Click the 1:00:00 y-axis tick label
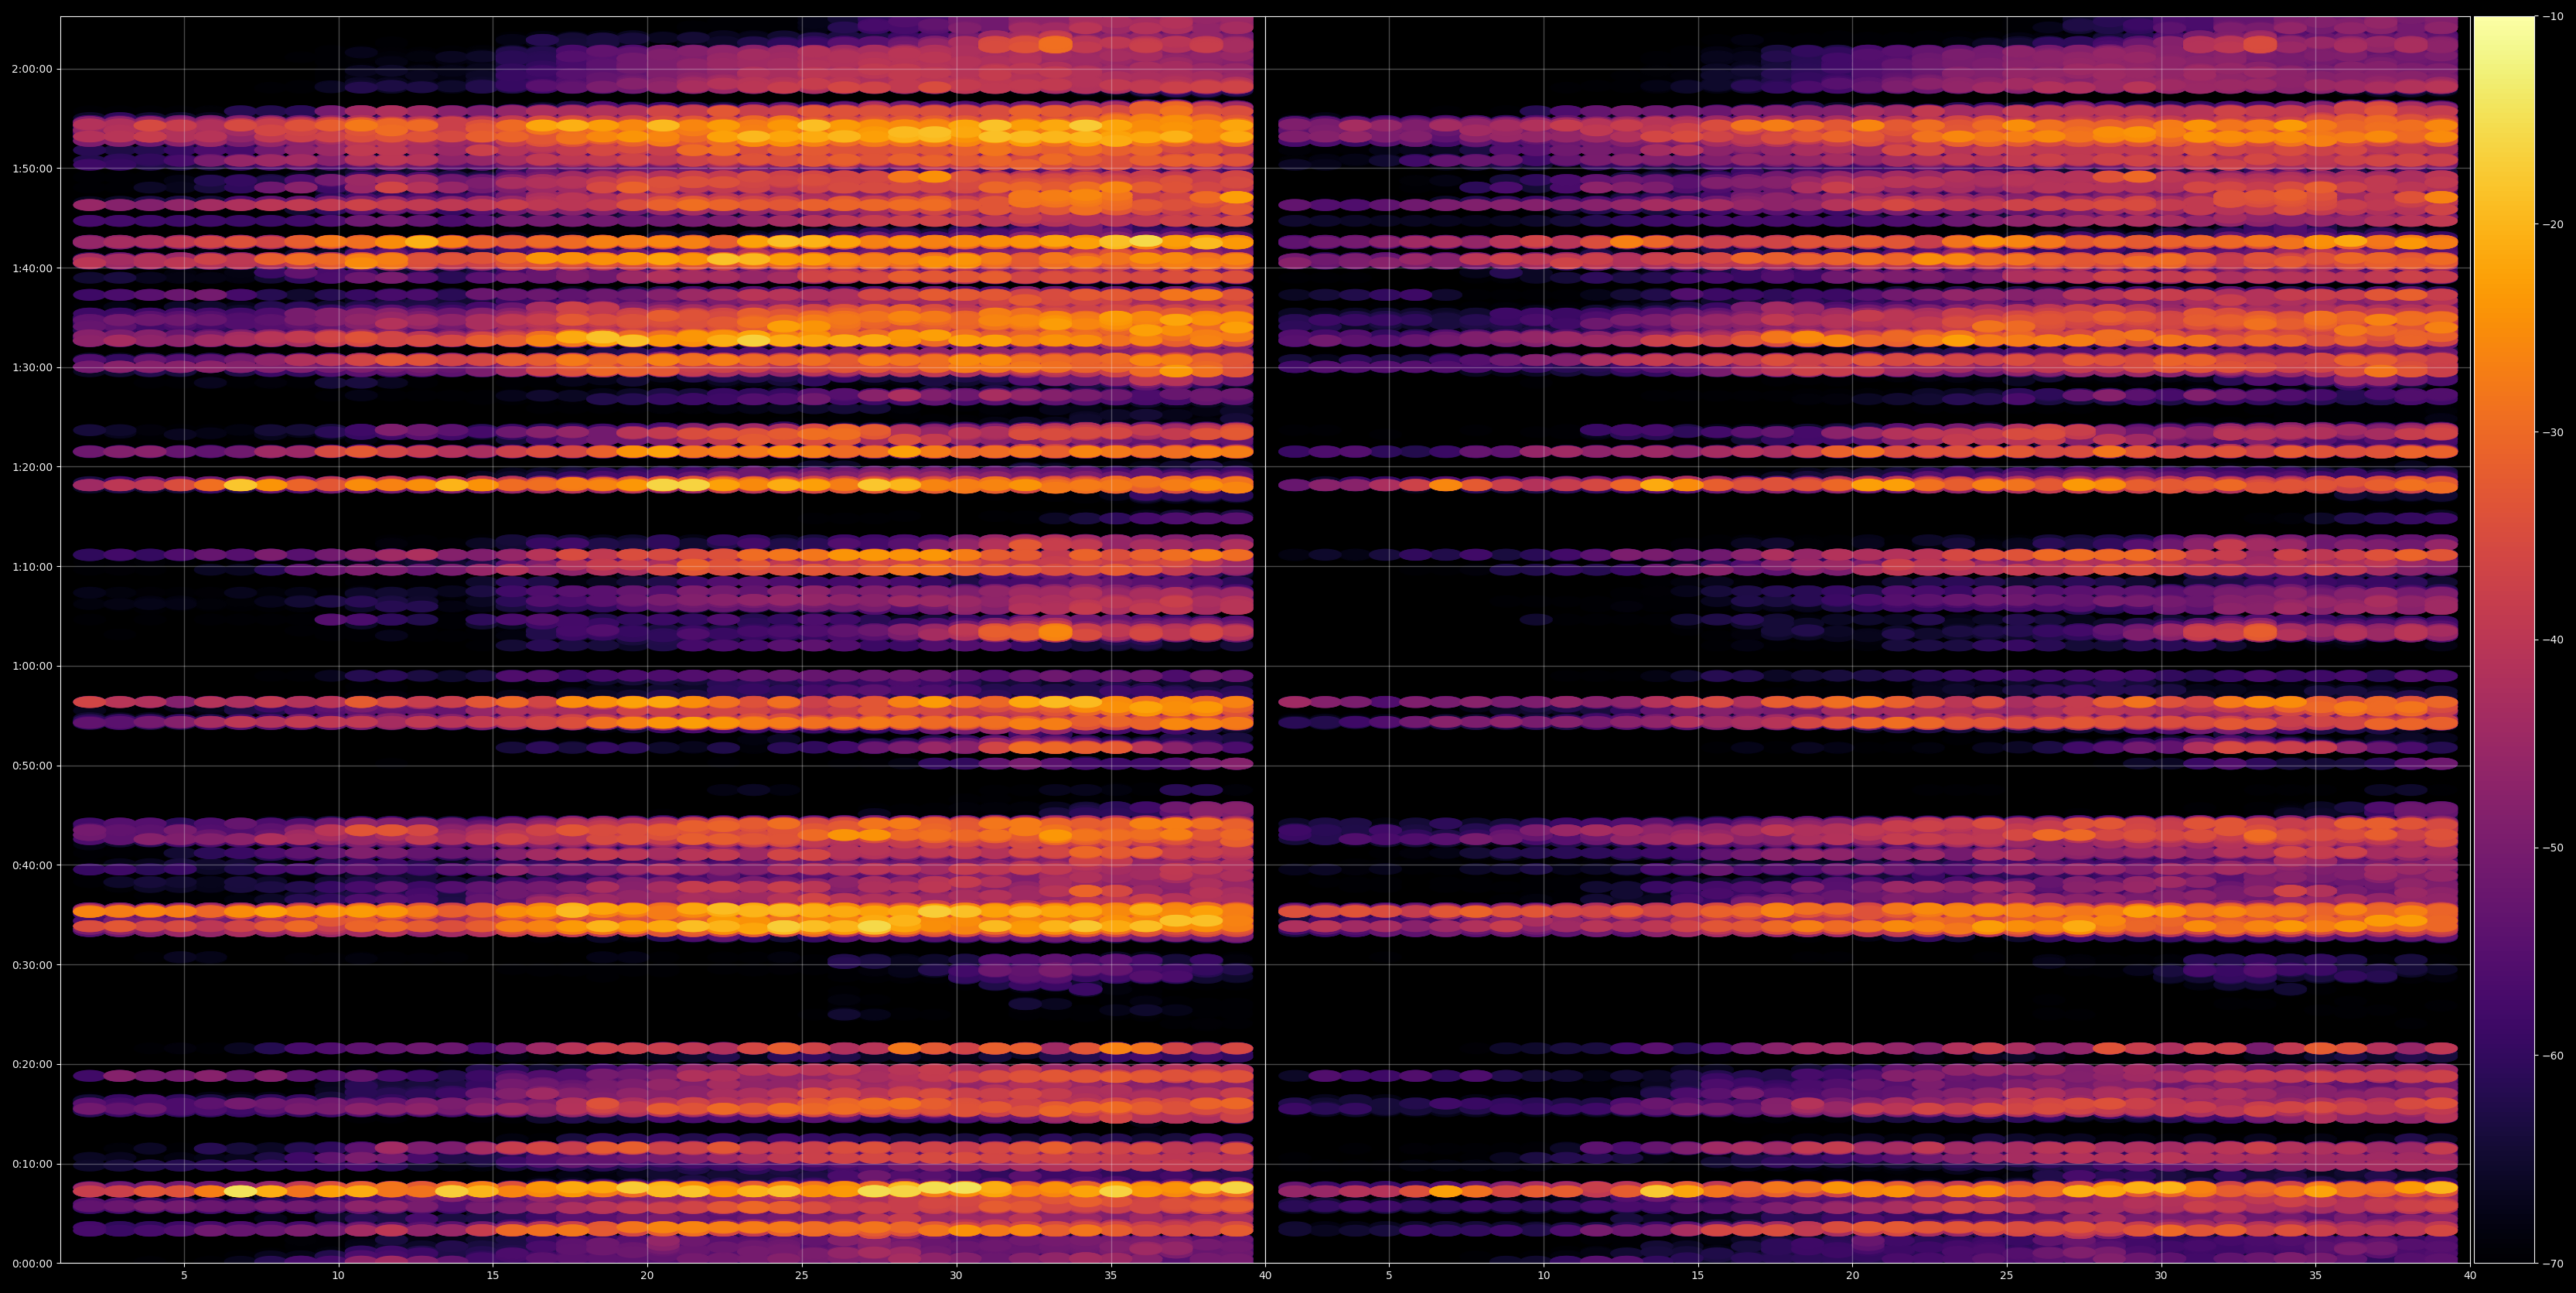This screenshot has height=1293, width=2576. tap(33, 666)
